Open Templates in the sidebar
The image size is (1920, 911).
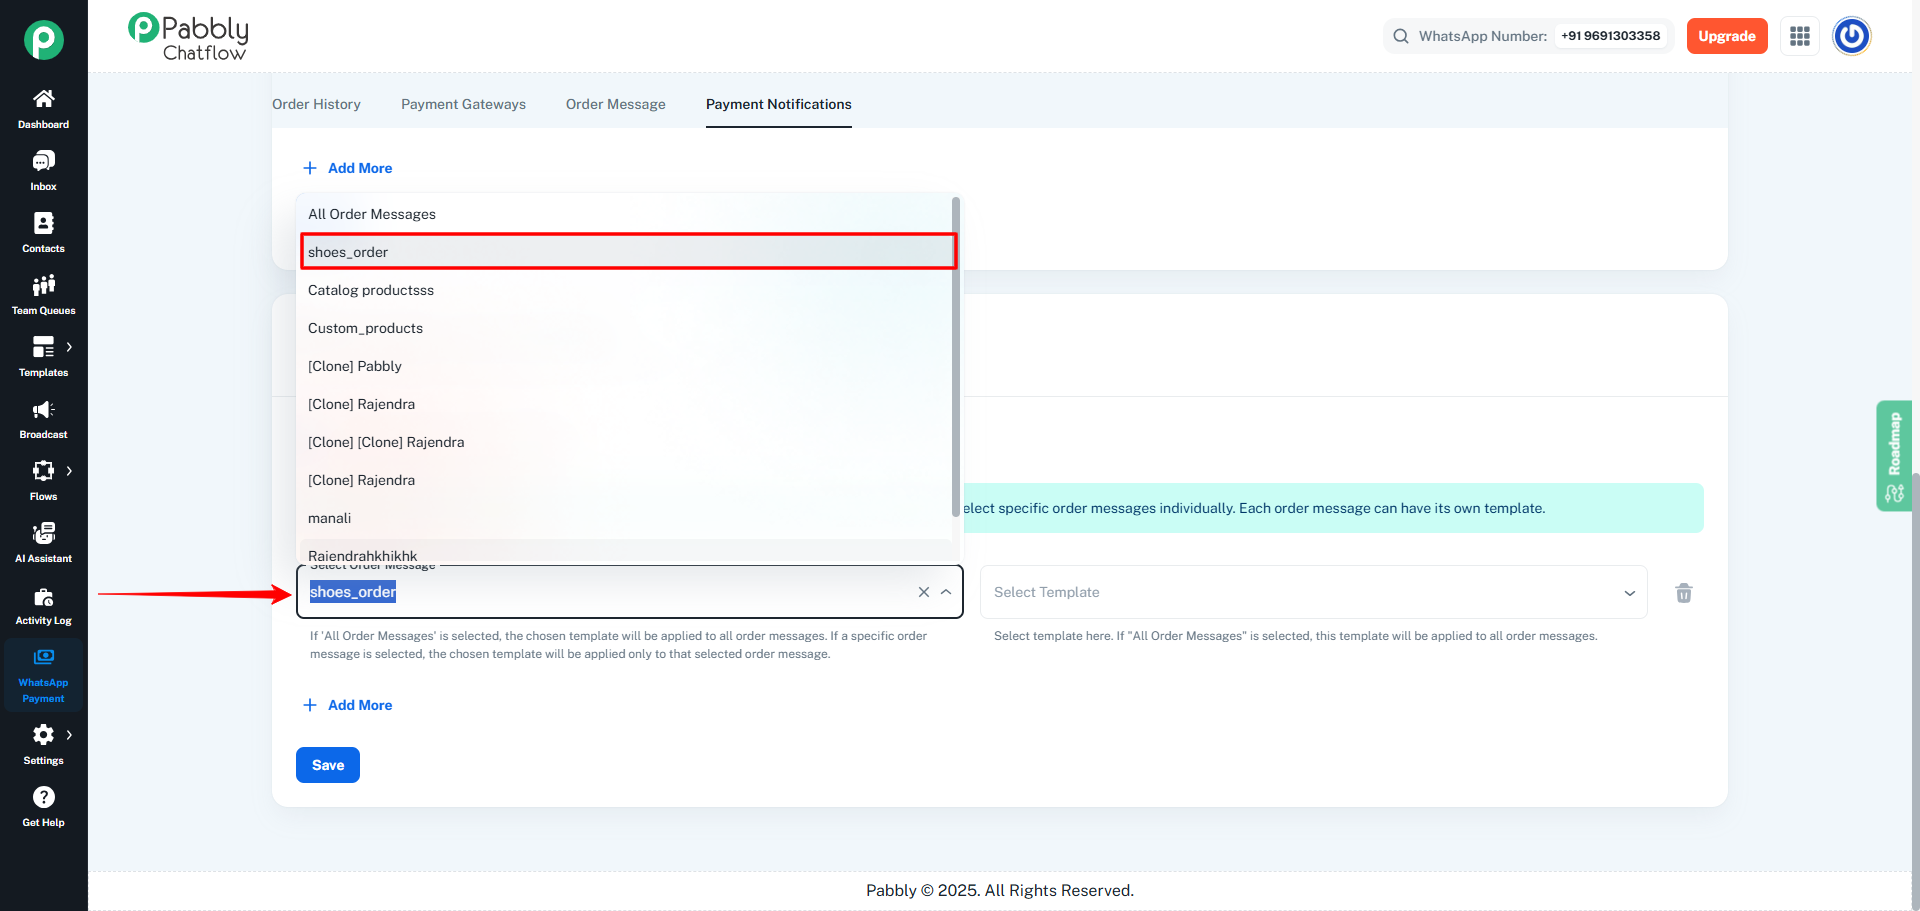[x=43, y=357]
